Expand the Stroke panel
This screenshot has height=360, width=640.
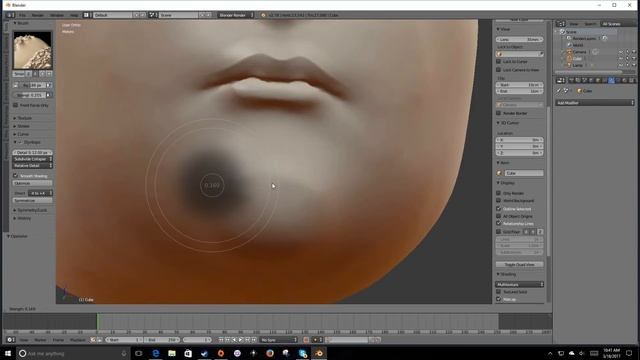22,126
